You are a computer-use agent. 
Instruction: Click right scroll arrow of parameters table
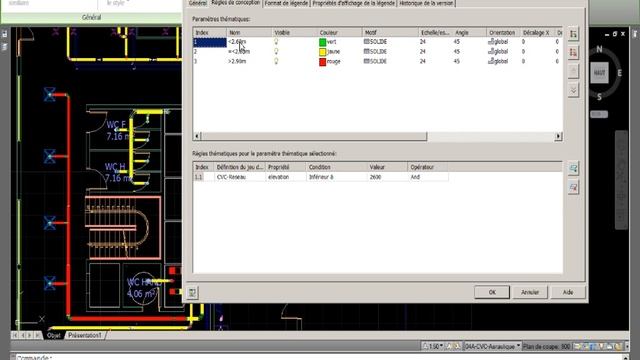tap(558, 136)
